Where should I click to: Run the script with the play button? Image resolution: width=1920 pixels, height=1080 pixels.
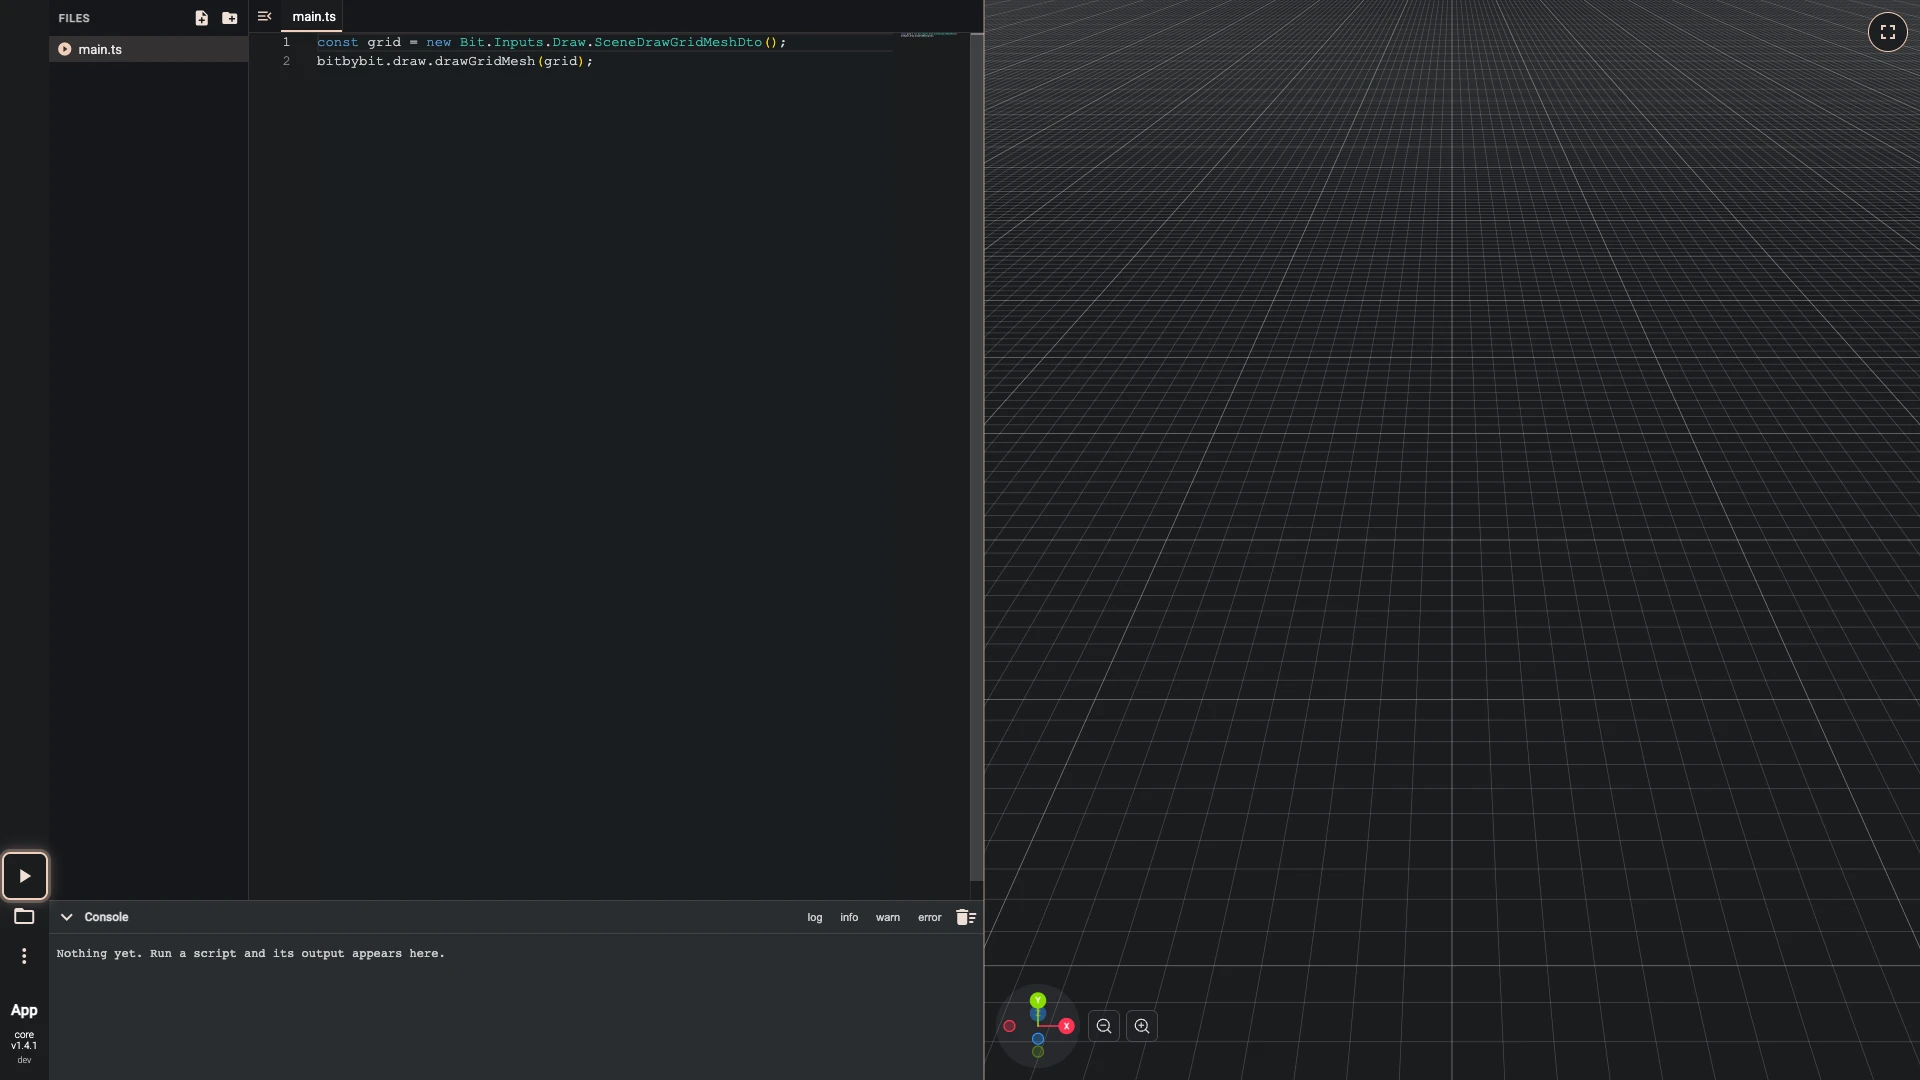[x=25, y=876]
